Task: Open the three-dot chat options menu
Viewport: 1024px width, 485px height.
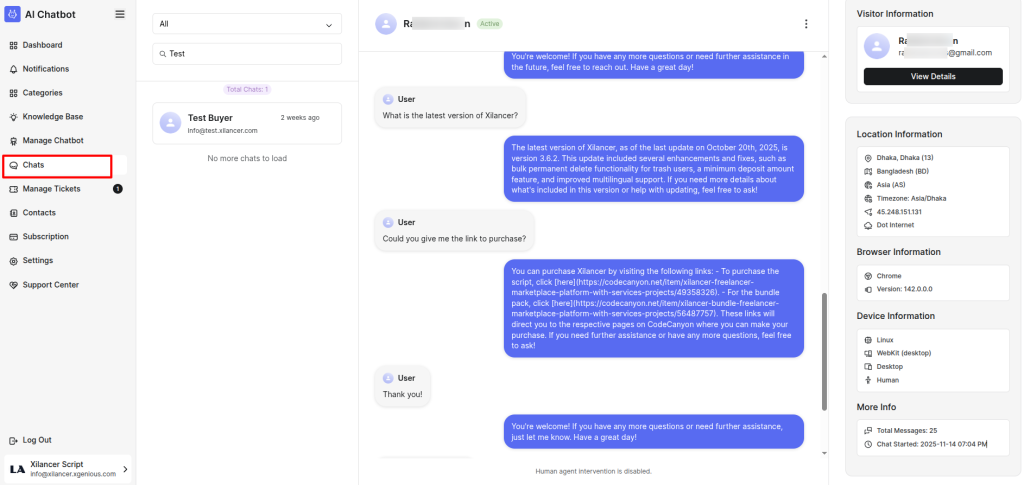Action: tap(806, 24)
